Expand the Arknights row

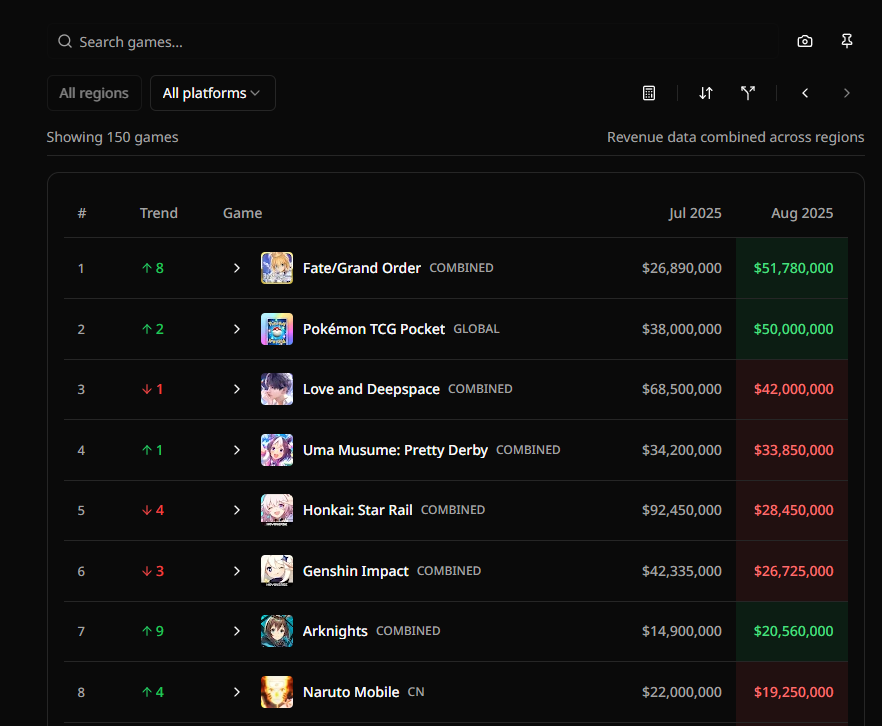click(237, 631)
